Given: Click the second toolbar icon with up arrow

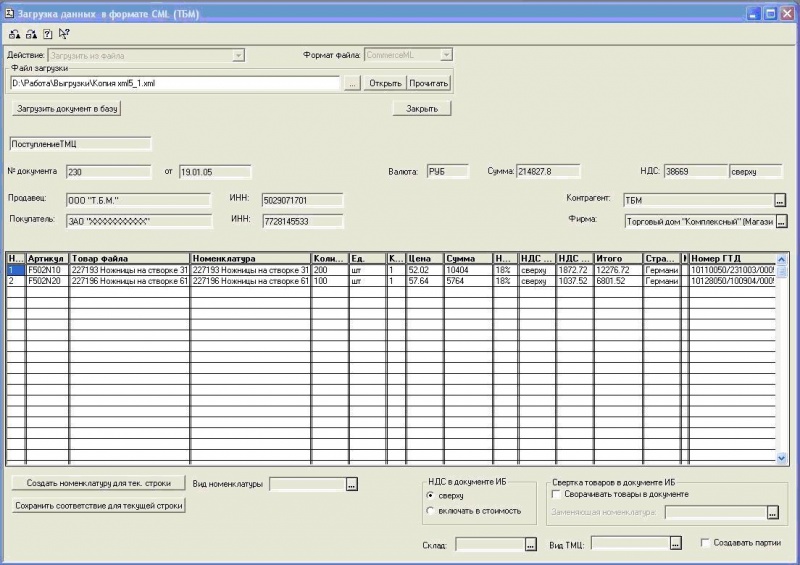Looking at the screenshot, I should (x=31, y=34).
